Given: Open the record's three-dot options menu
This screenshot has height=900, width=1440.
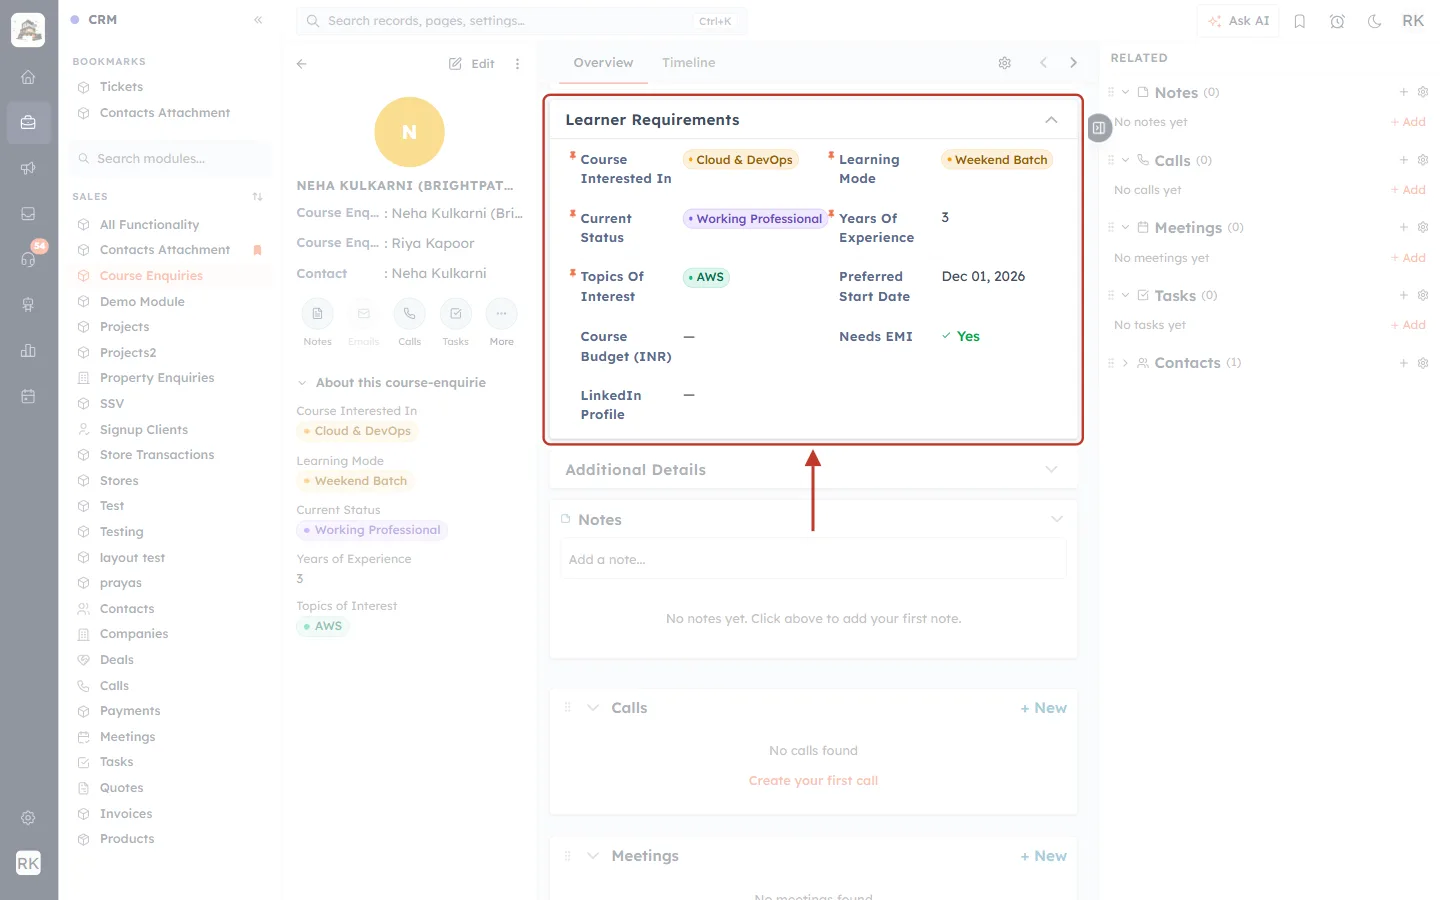Looking at the screenshot, I should tap(517, 64).
